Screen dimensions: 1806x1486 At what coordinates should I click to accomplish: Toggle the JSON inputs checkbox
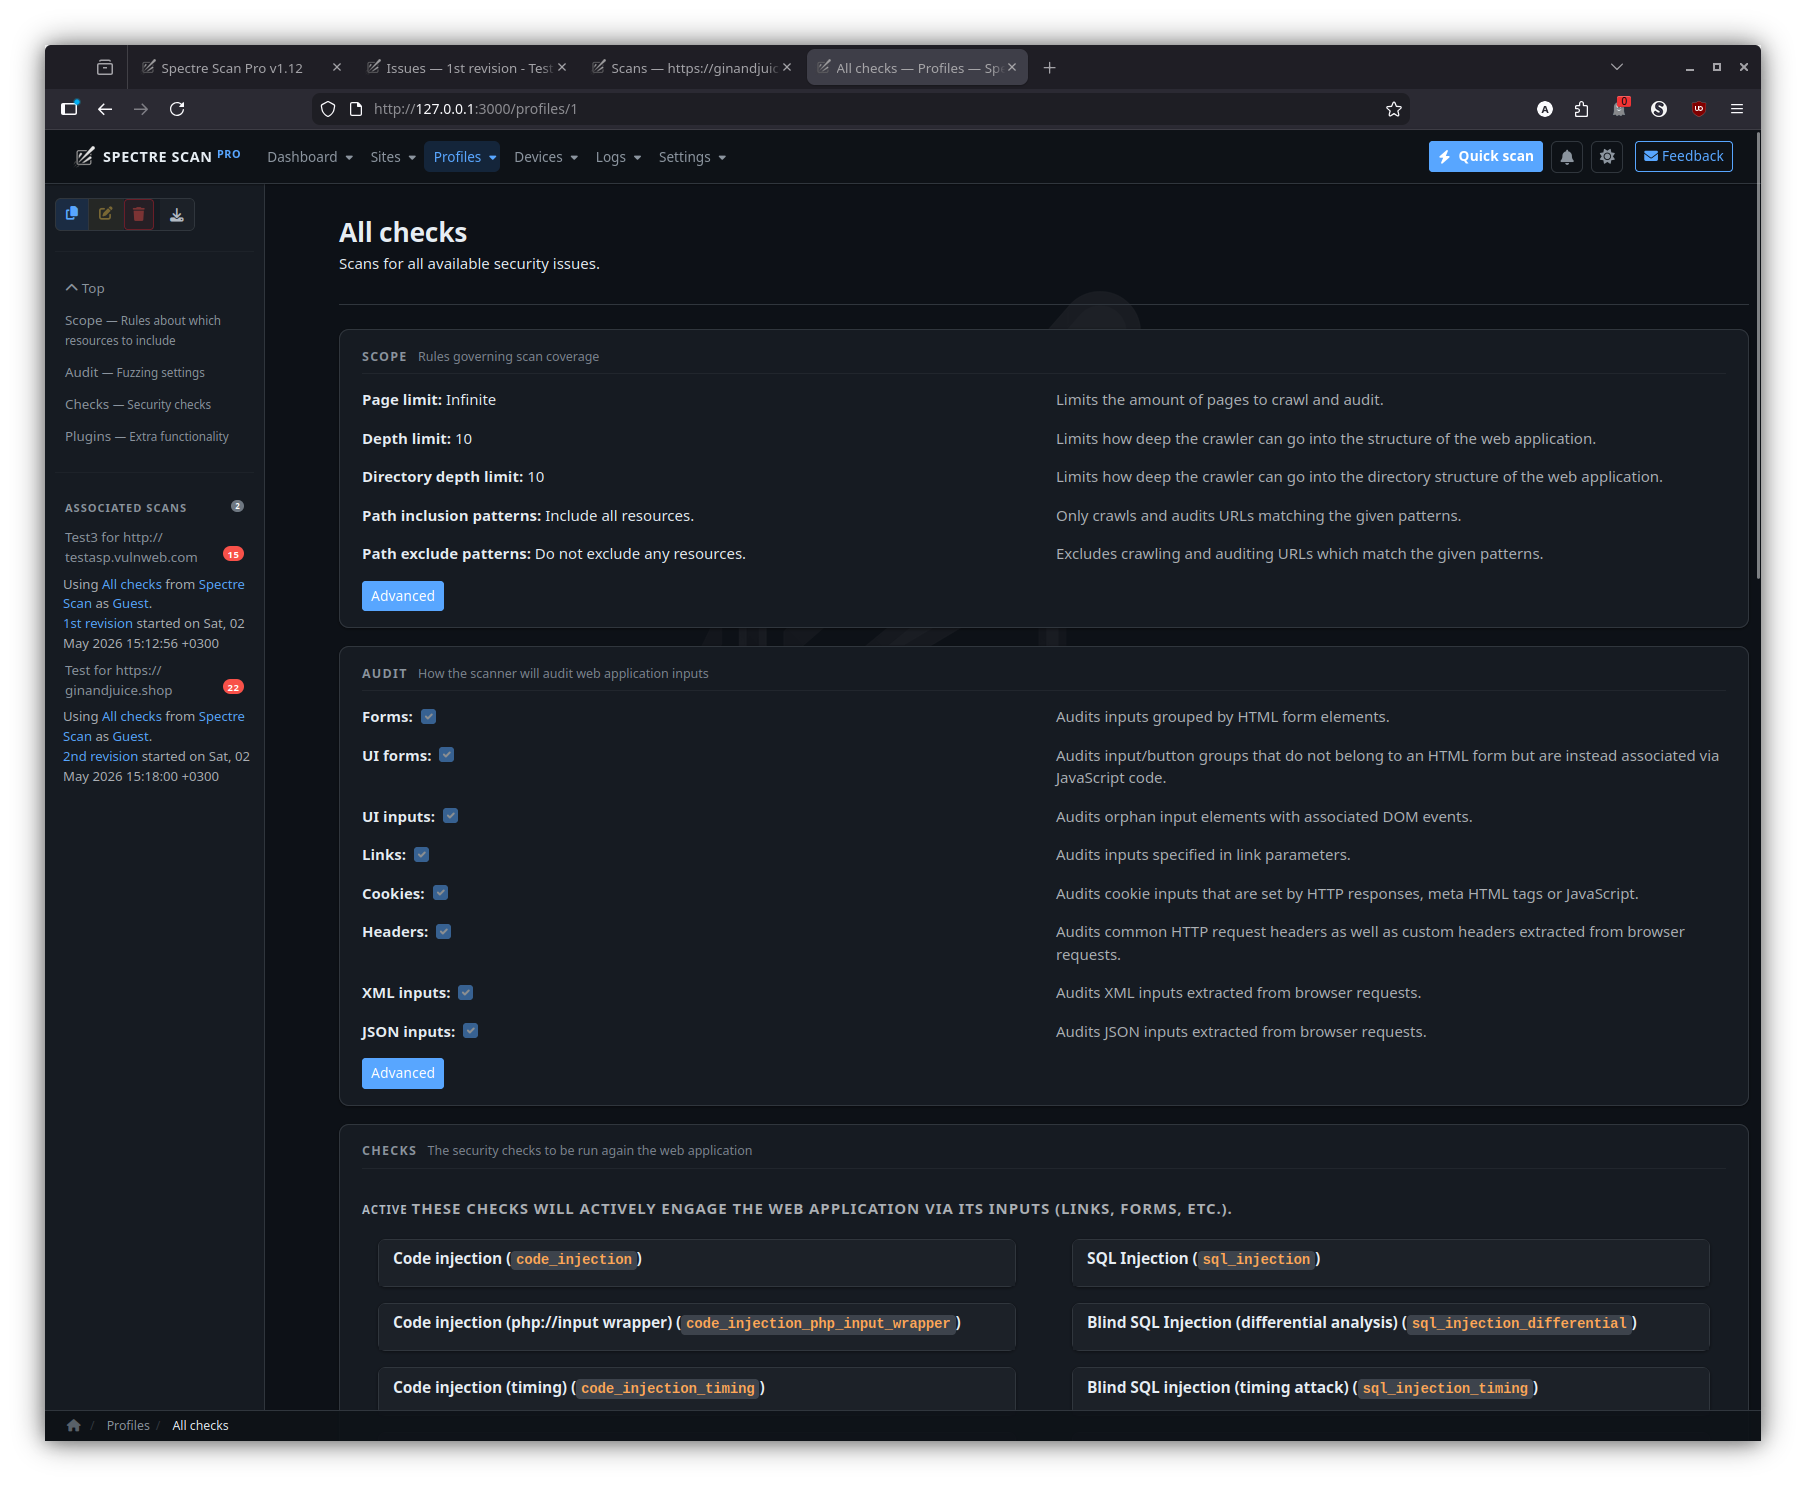coord(470,1031)
